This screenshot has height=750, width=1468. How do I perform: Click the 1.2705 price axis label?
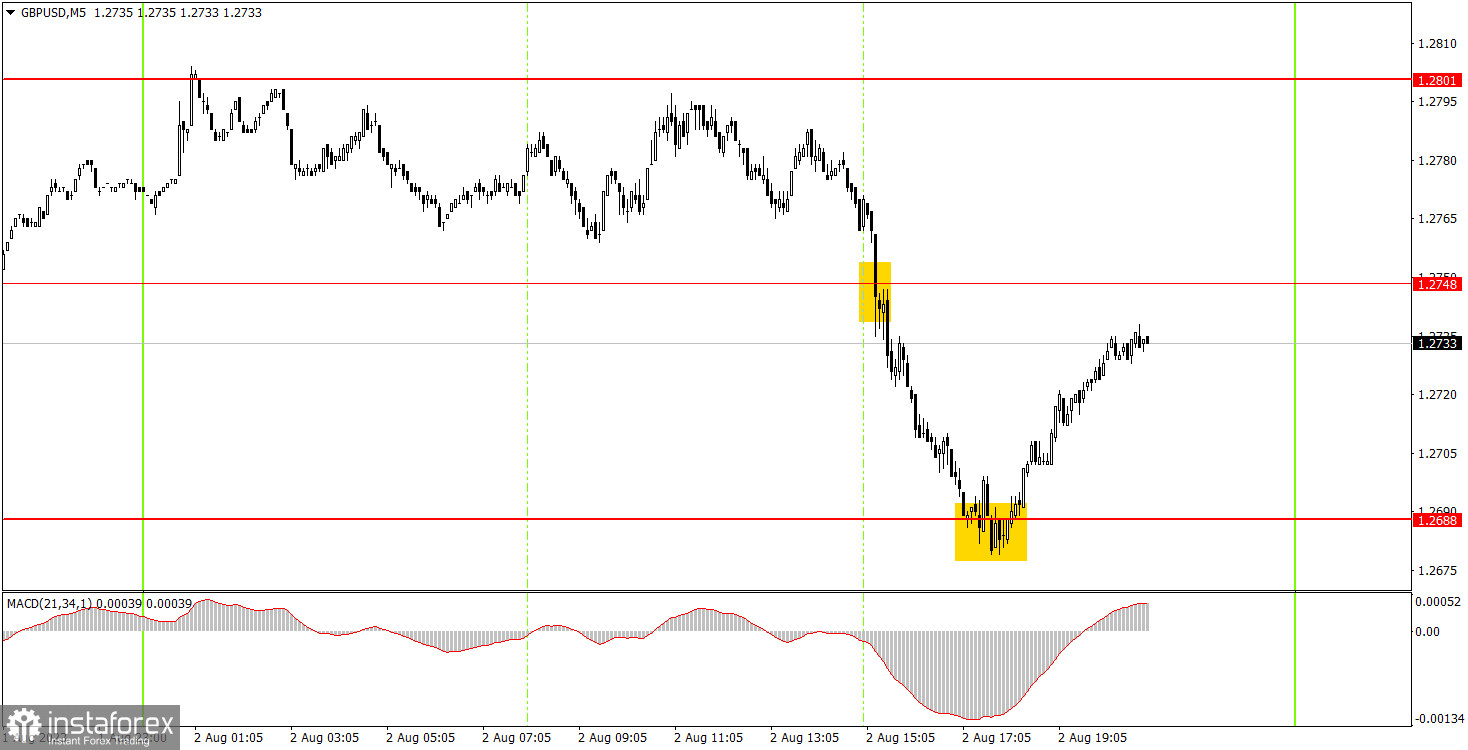1437,454
